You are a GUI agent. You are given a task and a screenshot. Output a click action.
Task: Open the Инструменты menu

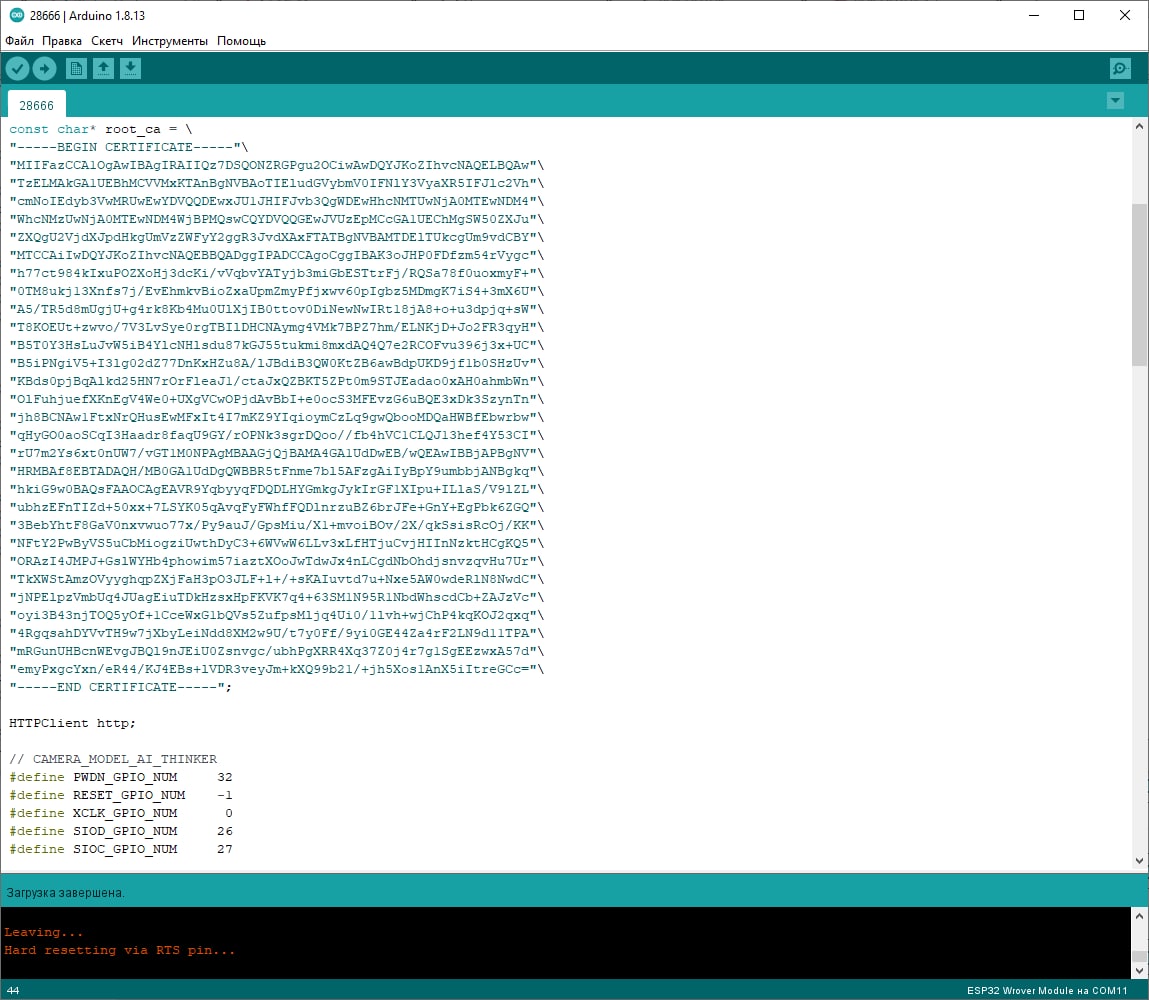(170, 41)
